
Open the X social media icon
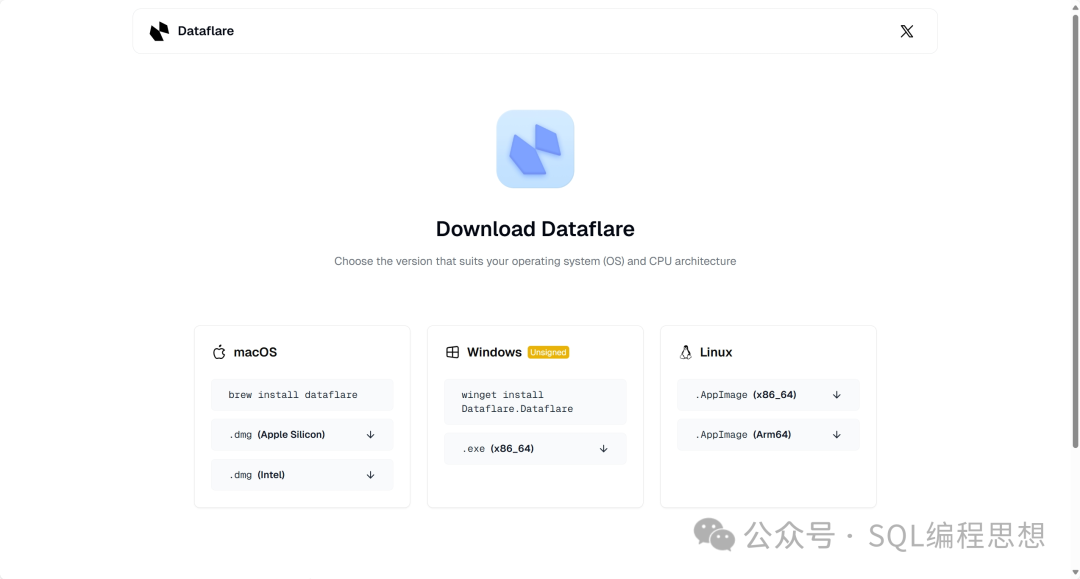pyautogui.click(x=906, y=31)
